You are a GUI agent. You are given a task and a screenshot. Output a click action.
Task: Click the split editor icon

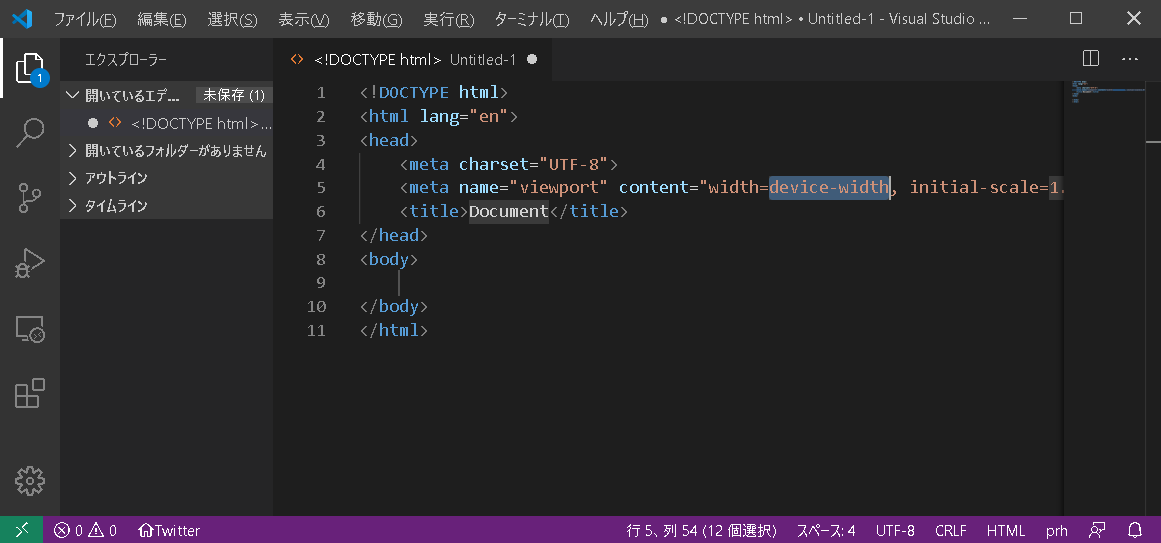(x=1091, y=59)
